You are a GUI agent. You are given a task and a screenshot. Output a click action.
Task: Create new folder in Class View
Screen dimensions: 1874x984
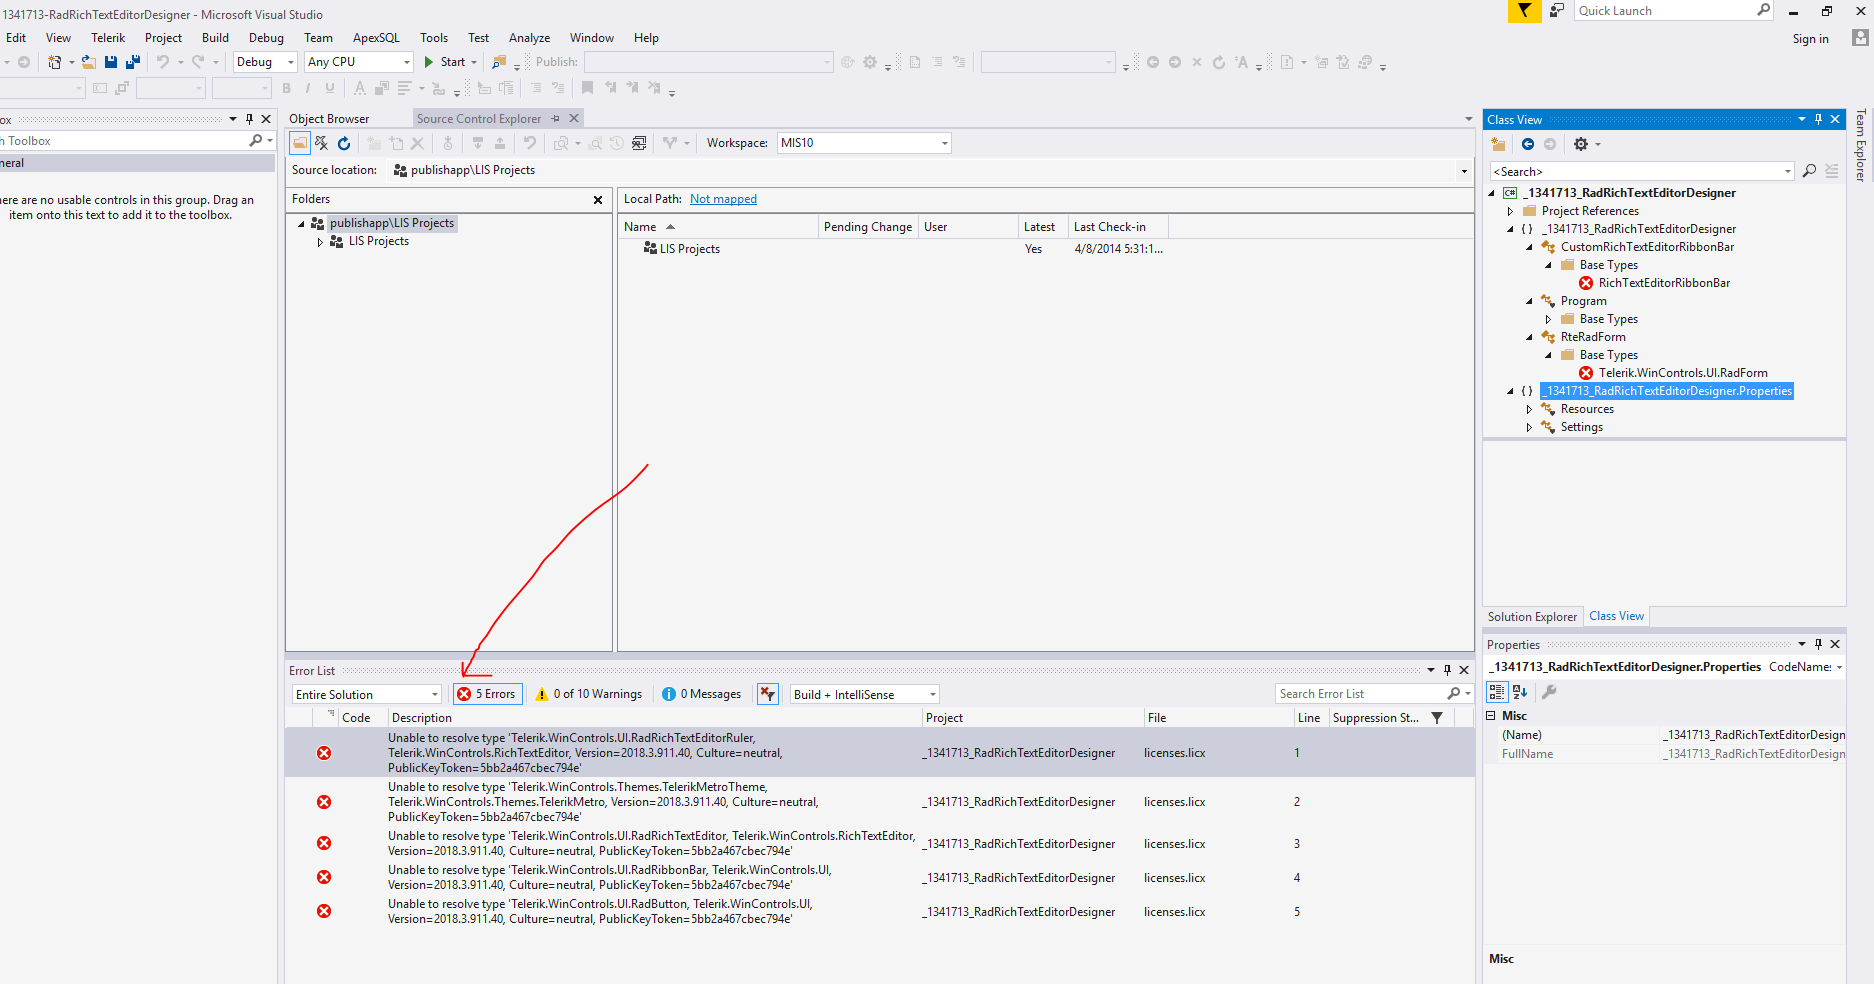(x=1498, y=144)
